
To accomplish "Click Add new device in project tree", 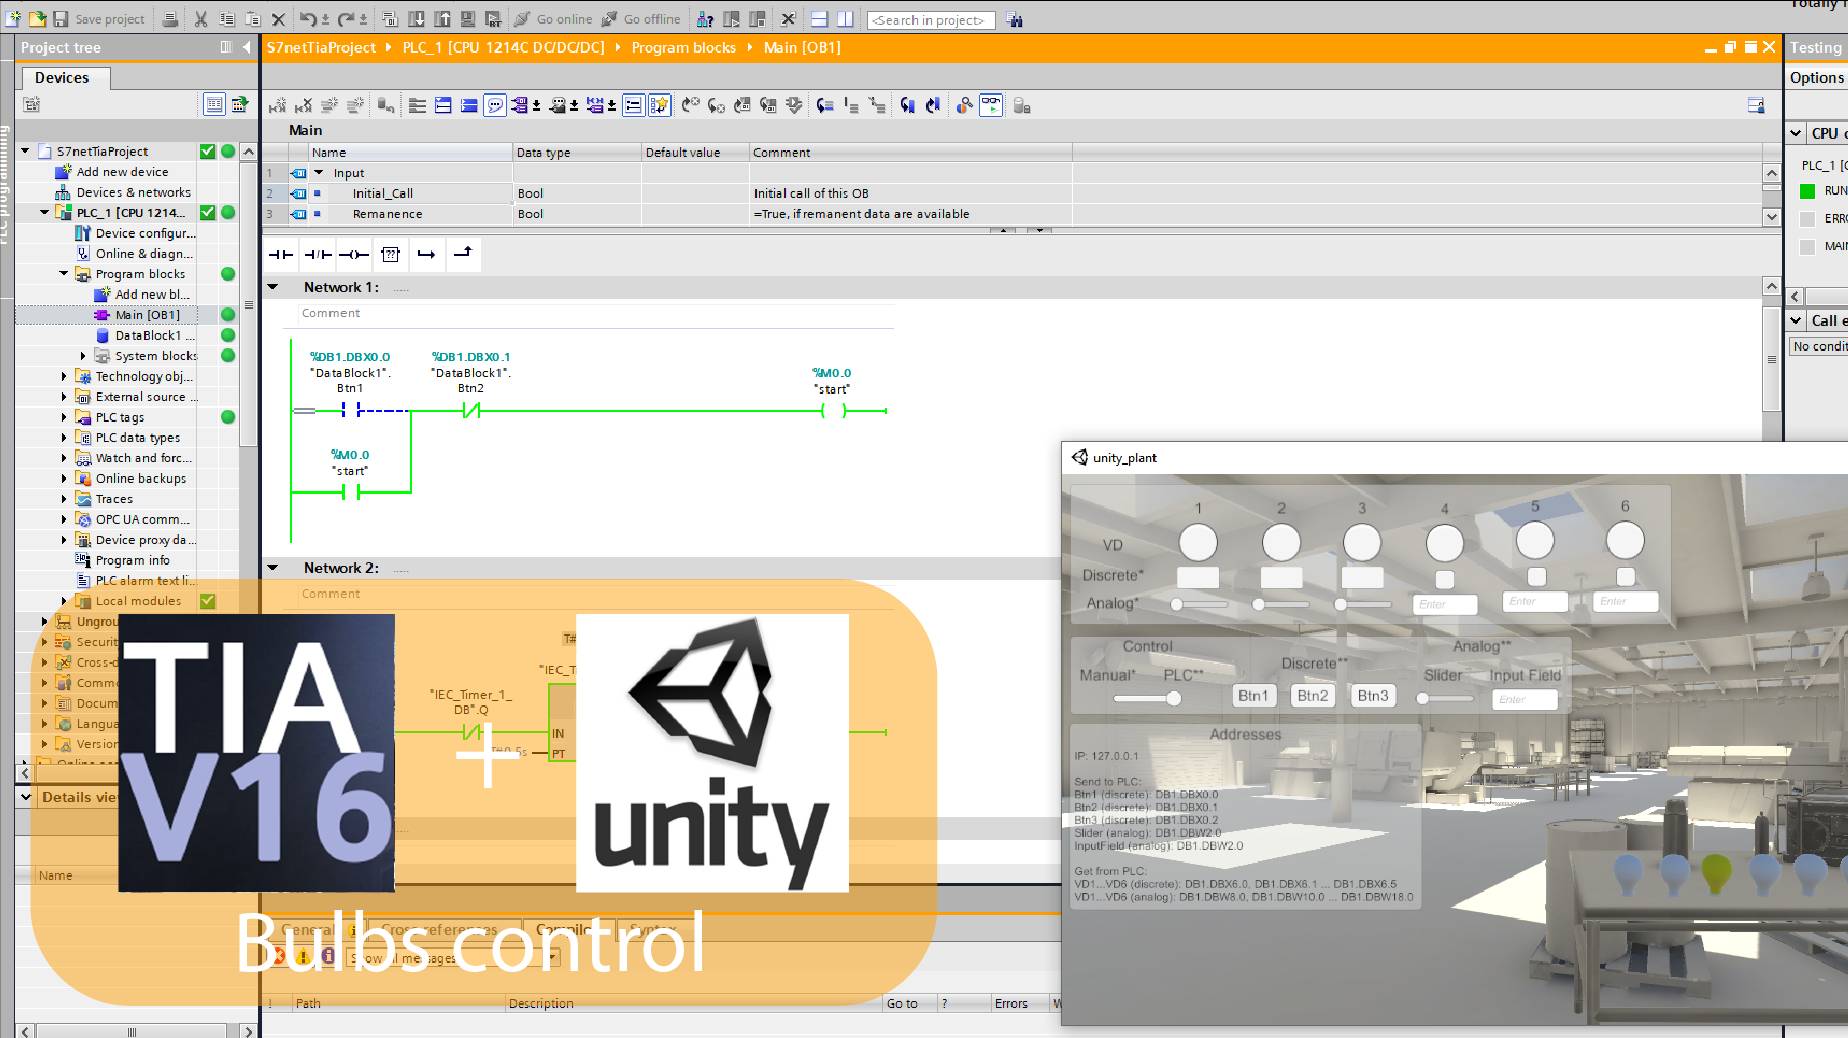I will [122, 172].
